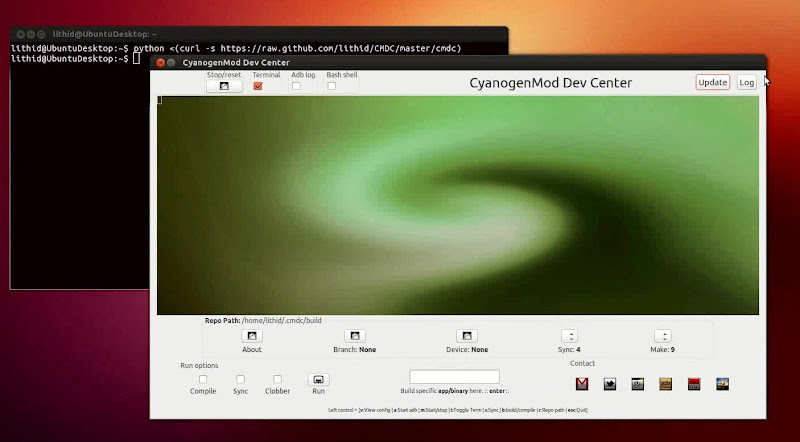Uncheck the Terminal checkbox
This screenshot has height=442, width=800.
(x=258, y=86)
